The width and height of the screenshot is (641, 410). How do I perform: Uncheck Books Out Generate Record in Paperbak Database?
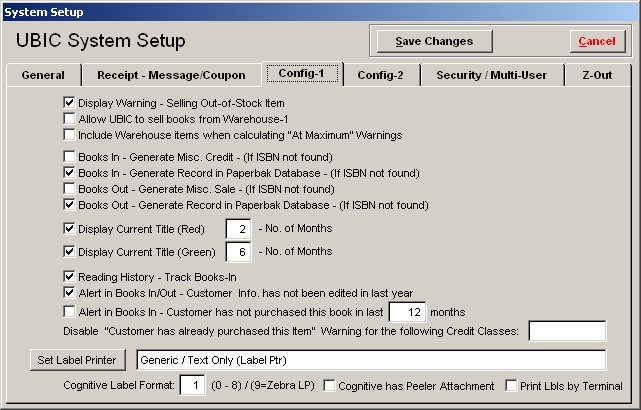point(69,204)
